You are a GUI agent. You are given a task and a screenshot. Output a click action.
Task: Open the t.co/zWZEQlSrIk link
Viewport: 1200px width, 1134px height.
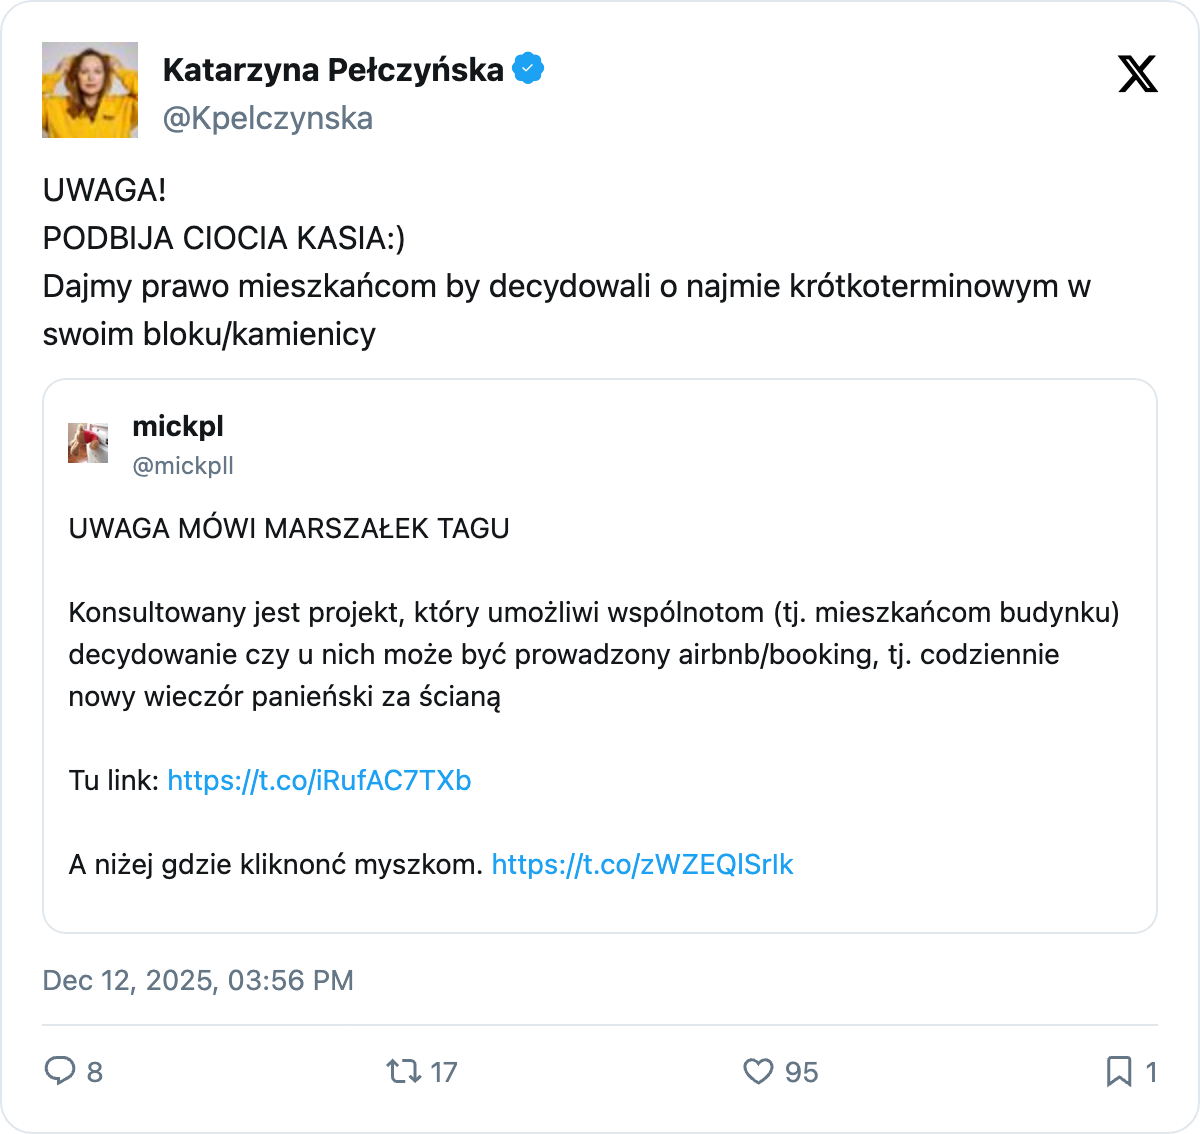click(642, 864)
